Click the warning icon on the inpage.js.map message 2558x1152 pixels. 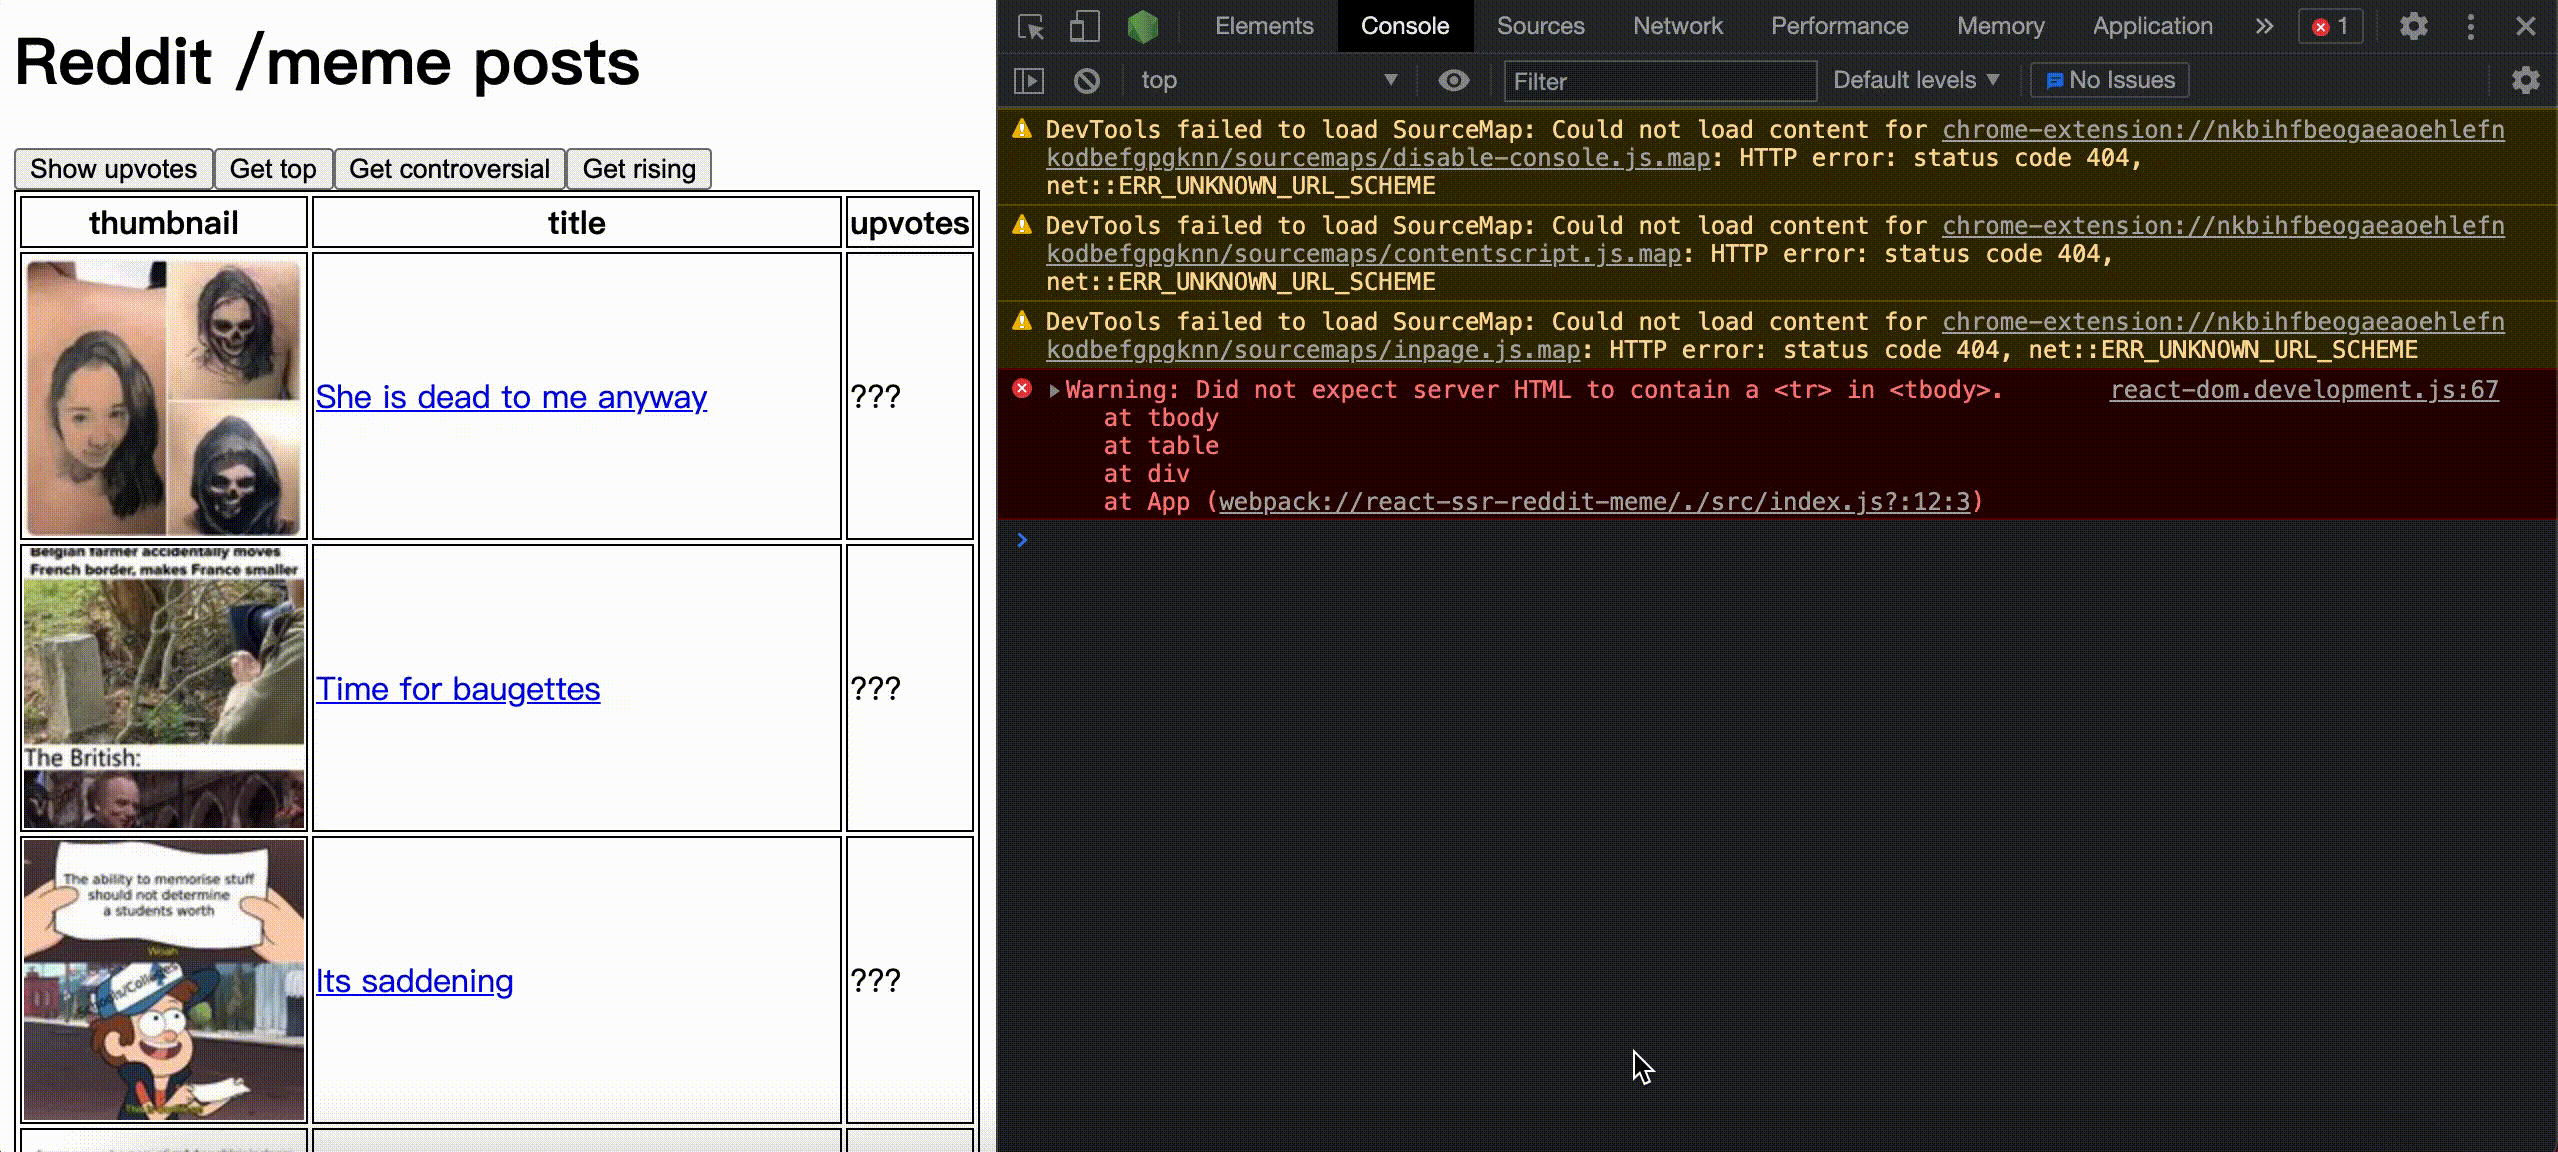(x=1022, y=320)
